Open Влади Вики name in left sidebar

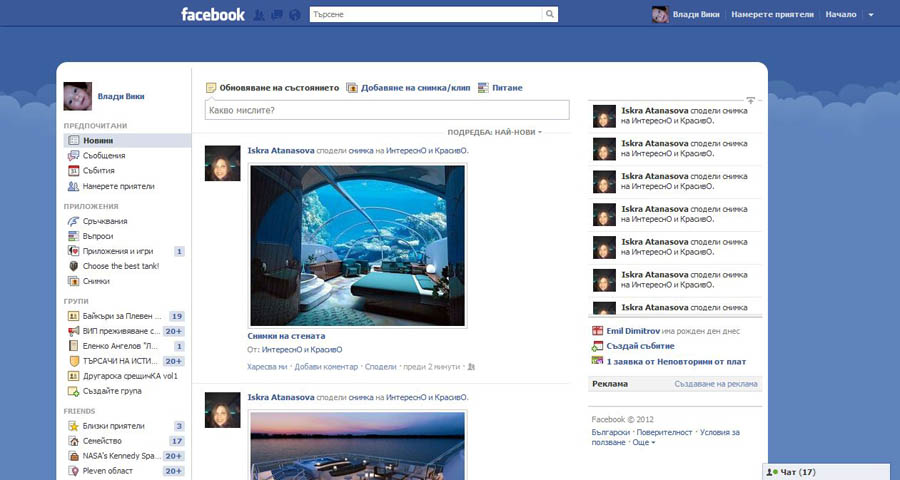(x=121, y=96)
